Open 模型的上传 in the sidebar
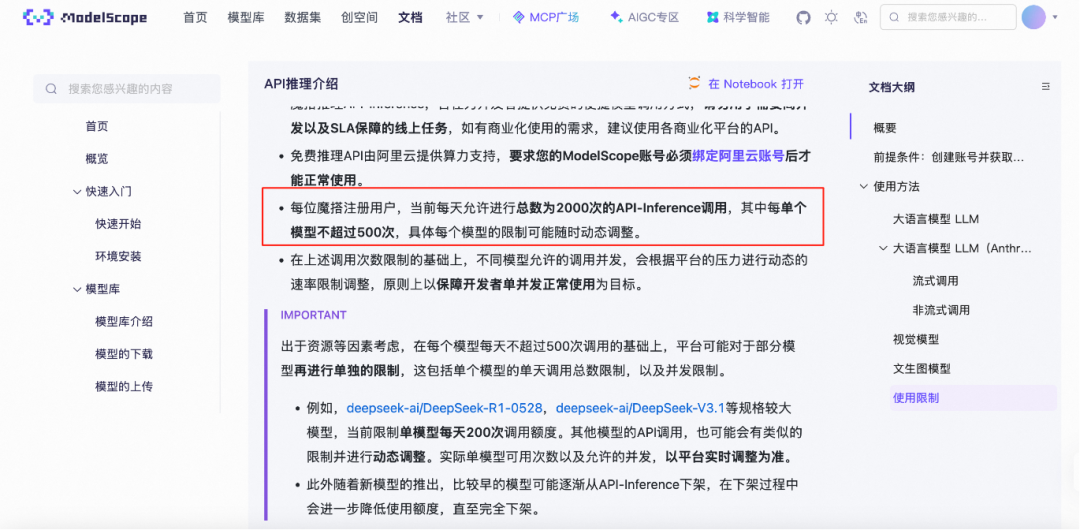This screenshot has height=530, width=1080. [x=124, y=386]
